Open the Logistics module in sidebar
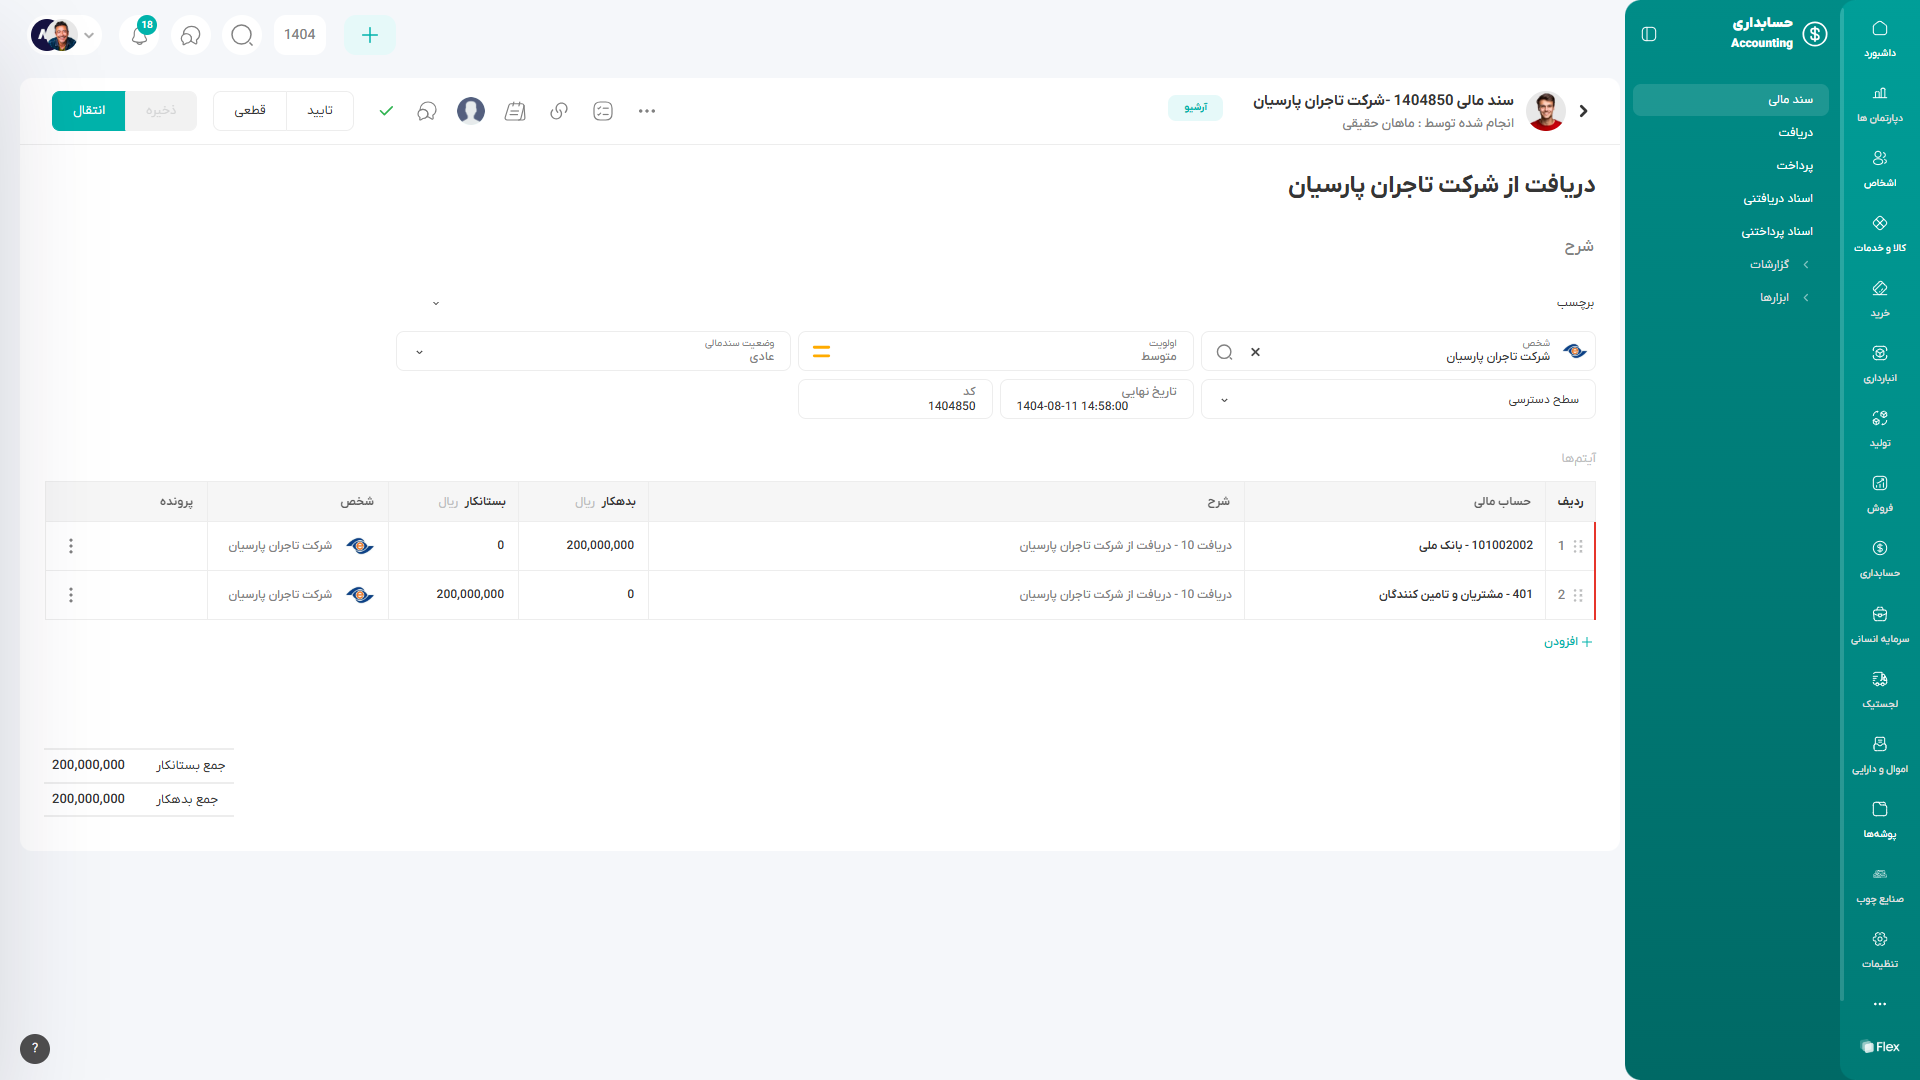The width and height of the screenshot is (1920, 1080). (1879, 689)
